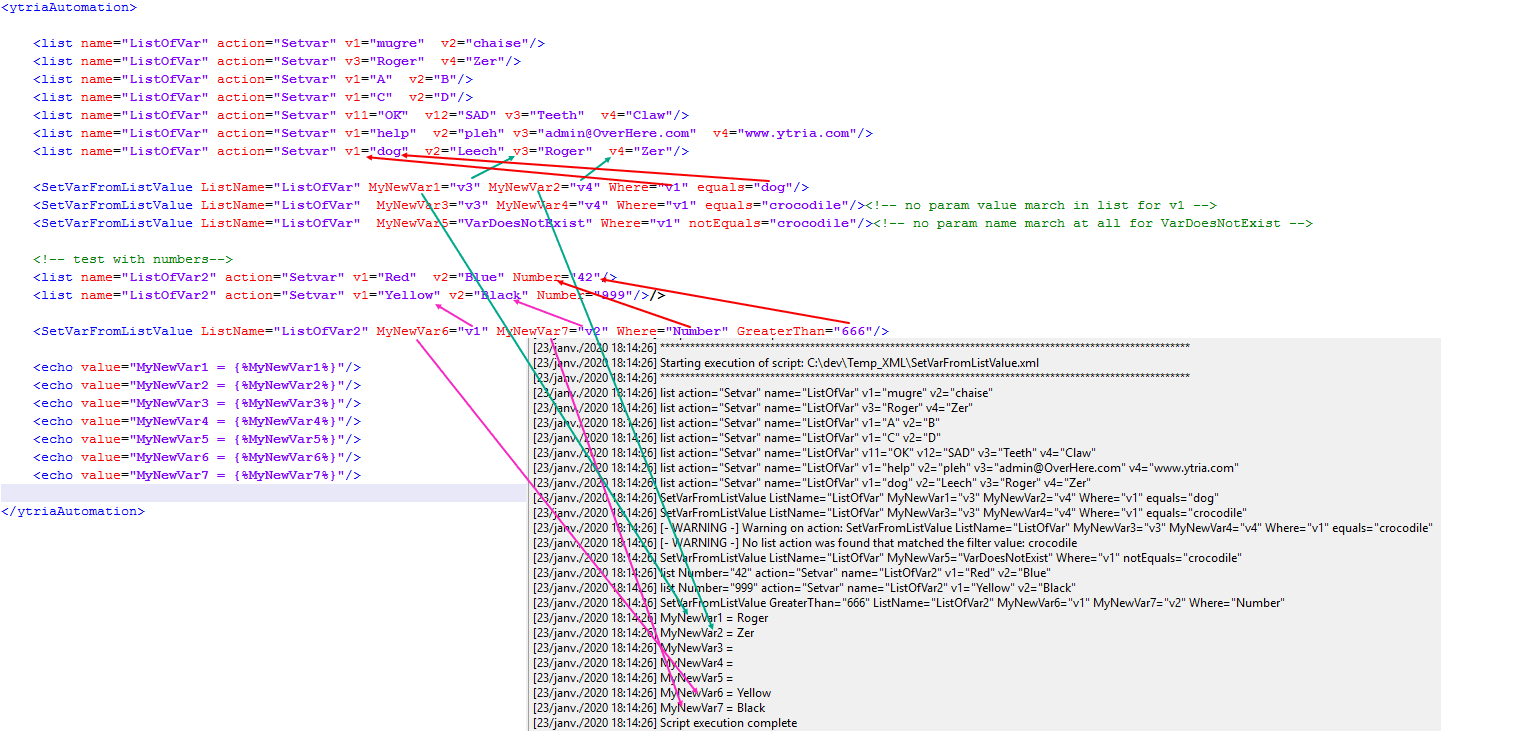Click "MyNewVar7 = Black" in the log output
This screenshot has height=731, width=1515.
click(712, 707)
